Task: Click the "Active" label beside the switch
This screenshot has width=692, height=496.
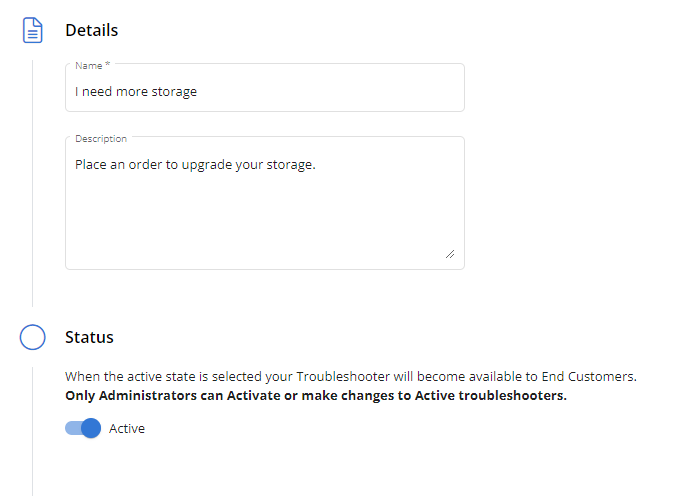Action: 127,428
